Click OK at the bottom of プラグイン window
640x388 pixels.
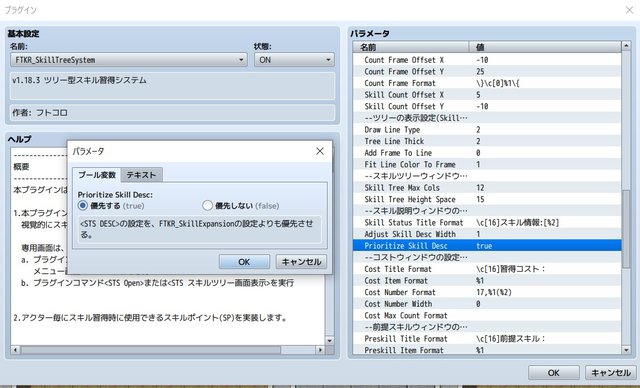tap(553, 373)
